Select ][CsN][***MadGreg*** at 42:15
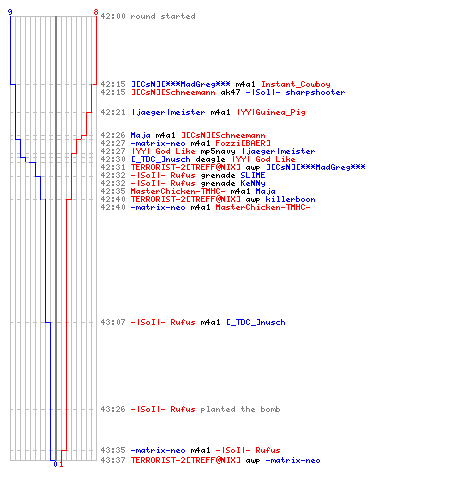This screenshot has height=500, width=450. pyautogui.click(x=180, y=84)
